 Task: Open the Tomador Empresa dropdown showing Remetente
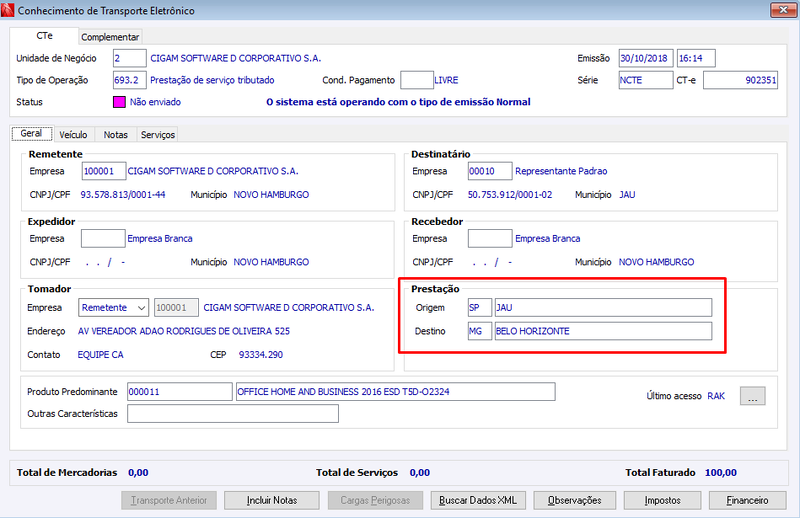(x=113, y=308)
